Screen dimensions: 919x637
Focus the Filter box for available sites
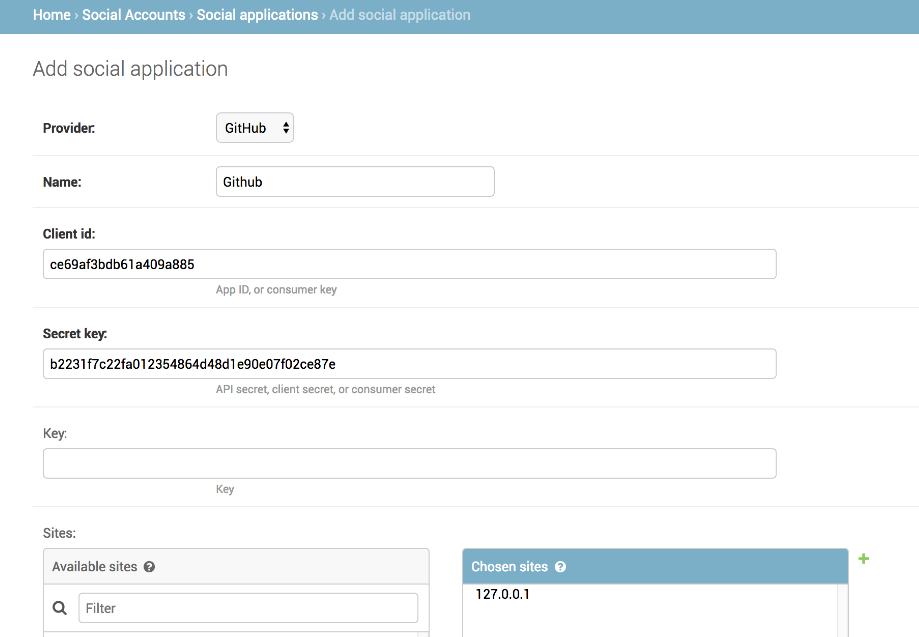click(x=248, y=608)
